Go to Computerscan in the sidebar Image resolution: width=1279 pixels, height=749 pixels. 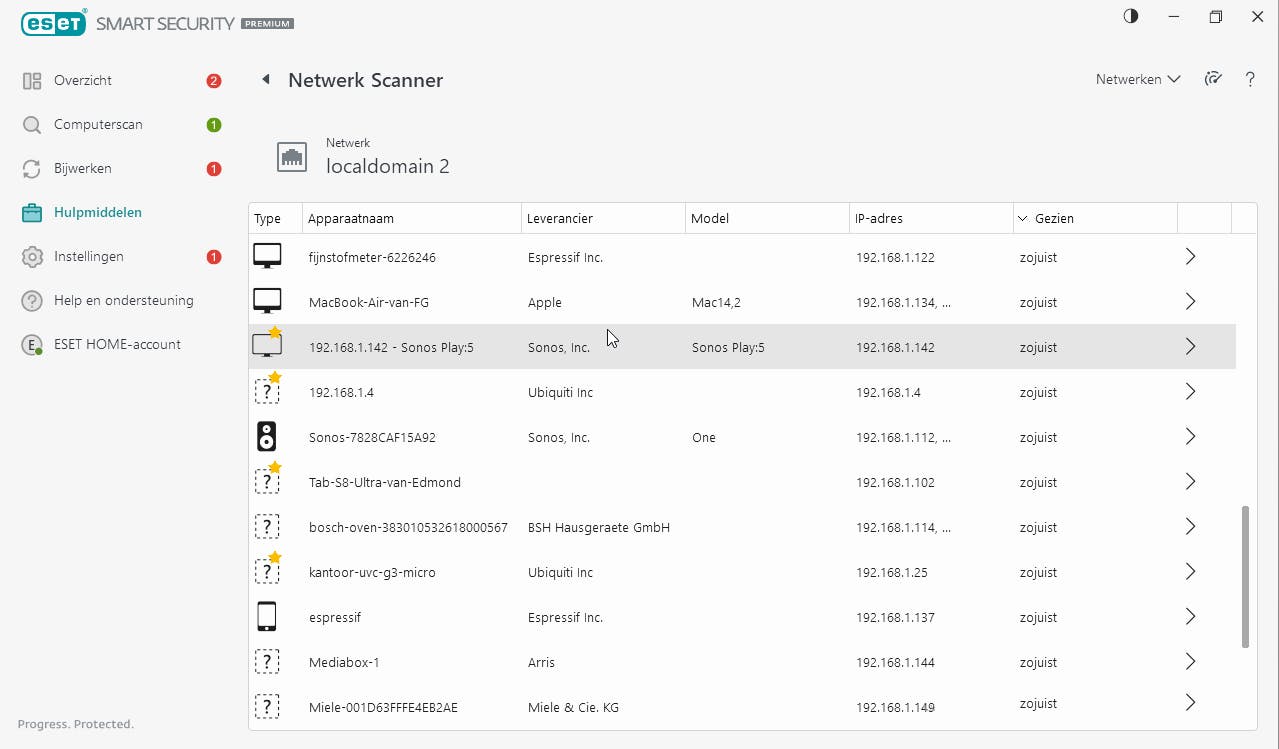[98, 124]
